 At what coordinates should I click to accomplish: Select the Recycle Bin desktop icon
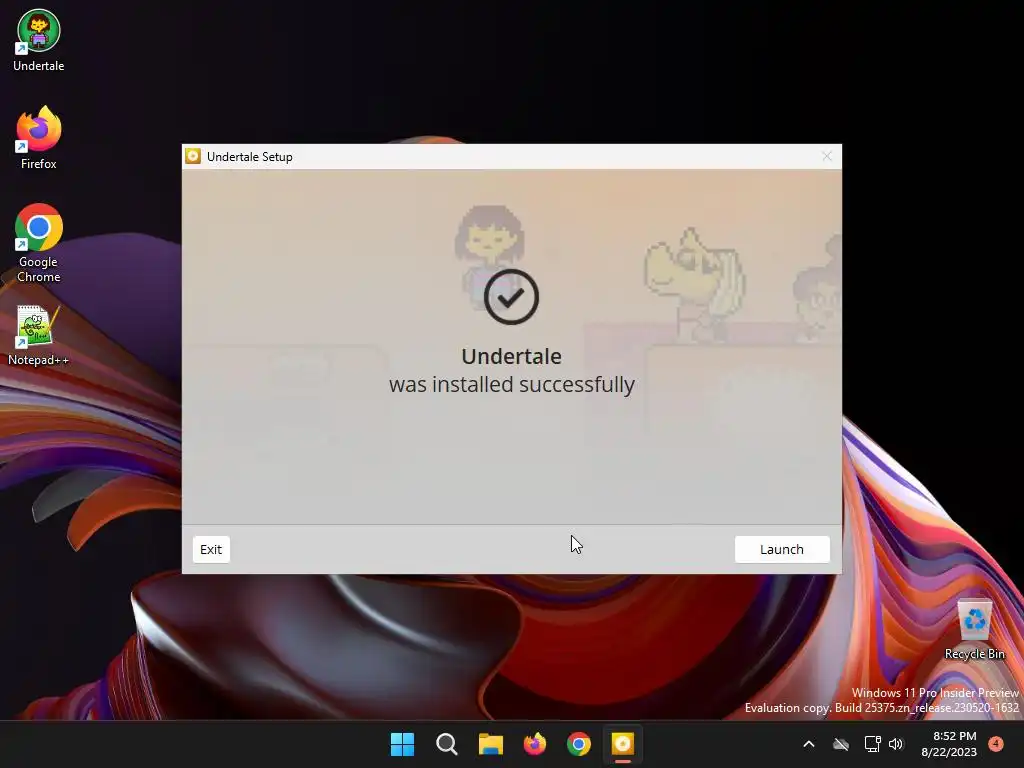tap(974, 630)
